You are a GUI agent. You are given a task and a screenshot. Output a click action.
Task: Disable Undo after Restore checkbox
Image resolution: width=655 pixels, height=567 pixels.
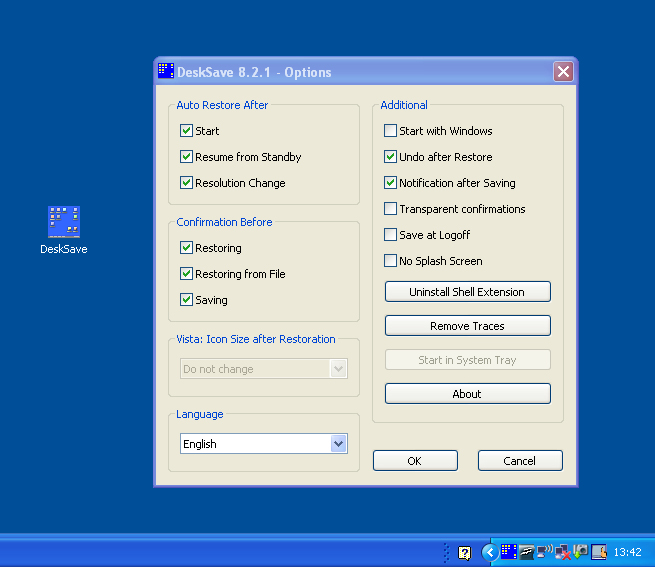[391, 157]
